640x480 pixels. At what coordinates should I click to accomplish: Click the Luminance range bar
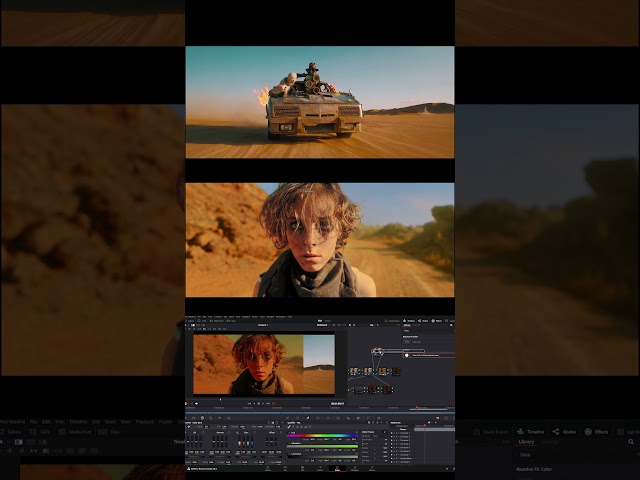coord(322,457)
